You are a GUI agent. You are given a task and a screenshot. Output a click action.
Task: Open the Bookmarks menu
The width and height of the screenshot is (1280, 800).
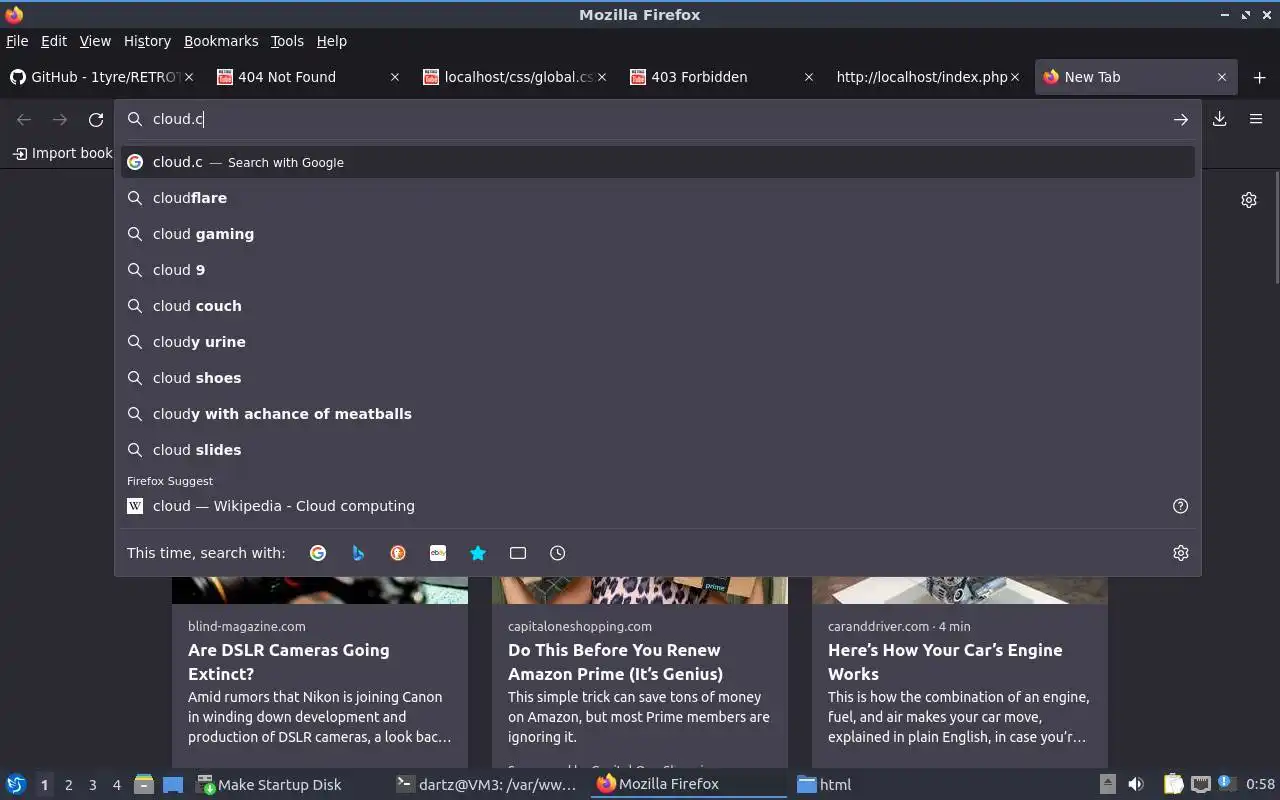tap(221, 41)
